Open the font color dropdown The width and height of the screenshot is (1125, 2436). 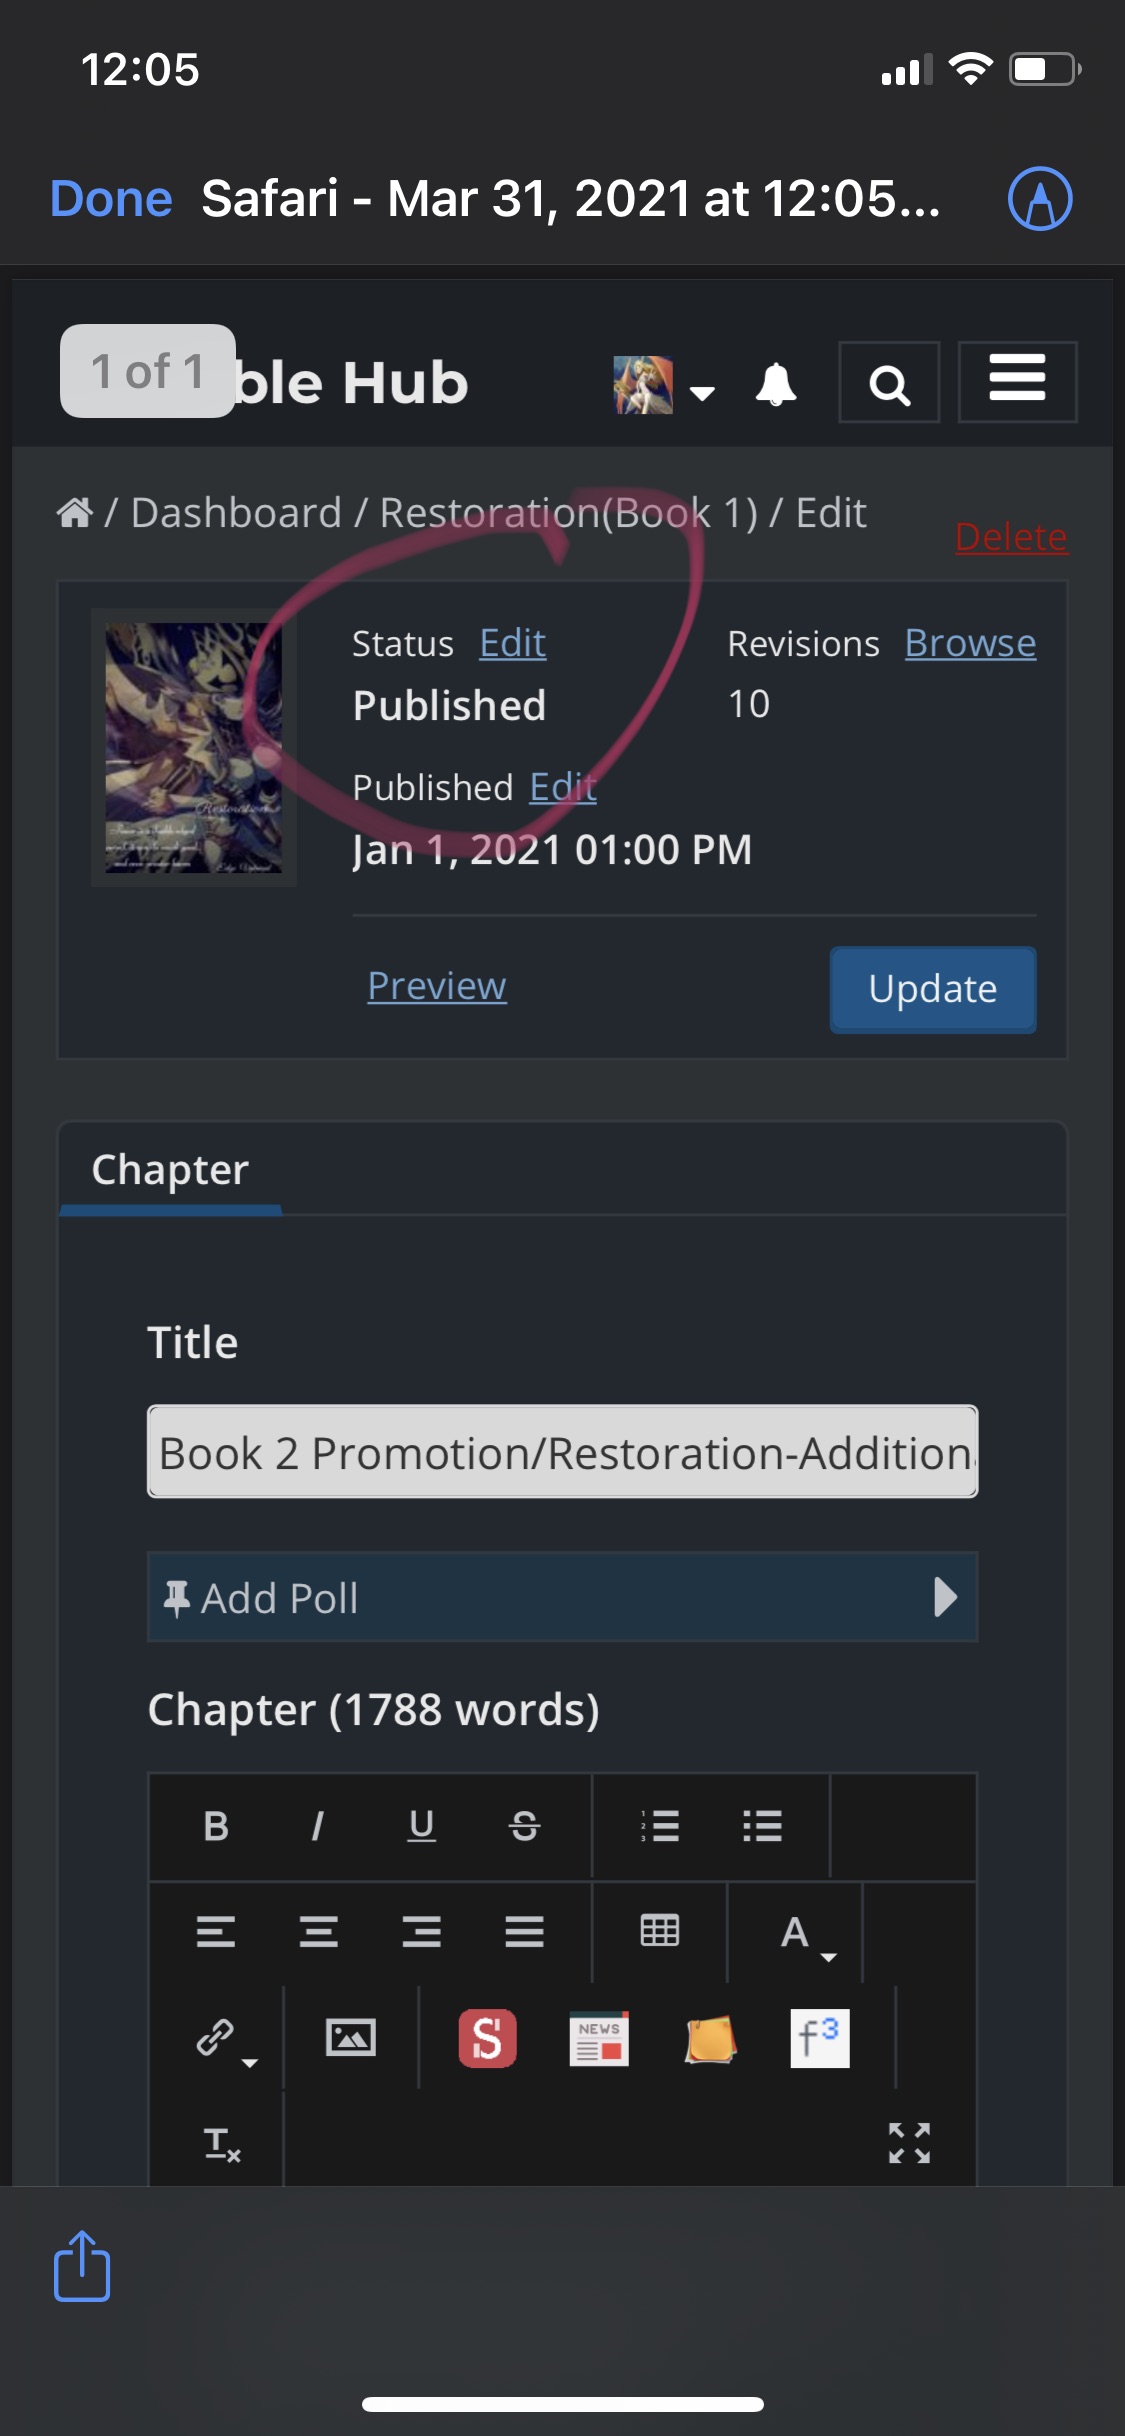pos(807,1934)
